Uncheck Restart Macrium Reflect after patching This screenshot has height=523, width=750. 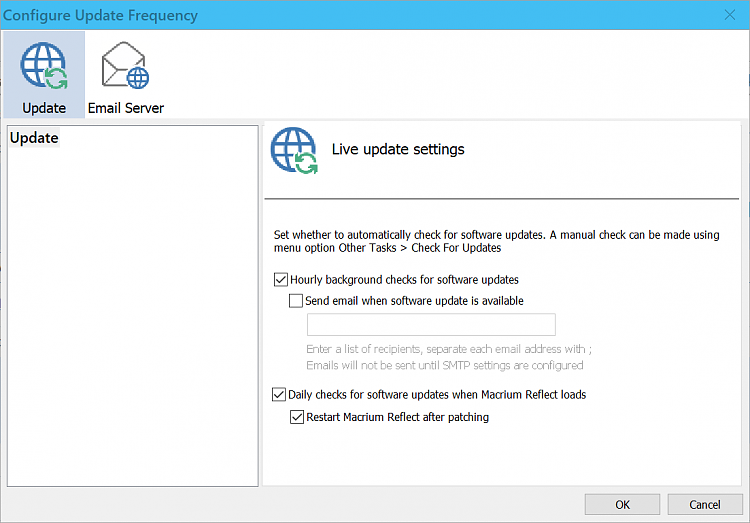(297, 417)
